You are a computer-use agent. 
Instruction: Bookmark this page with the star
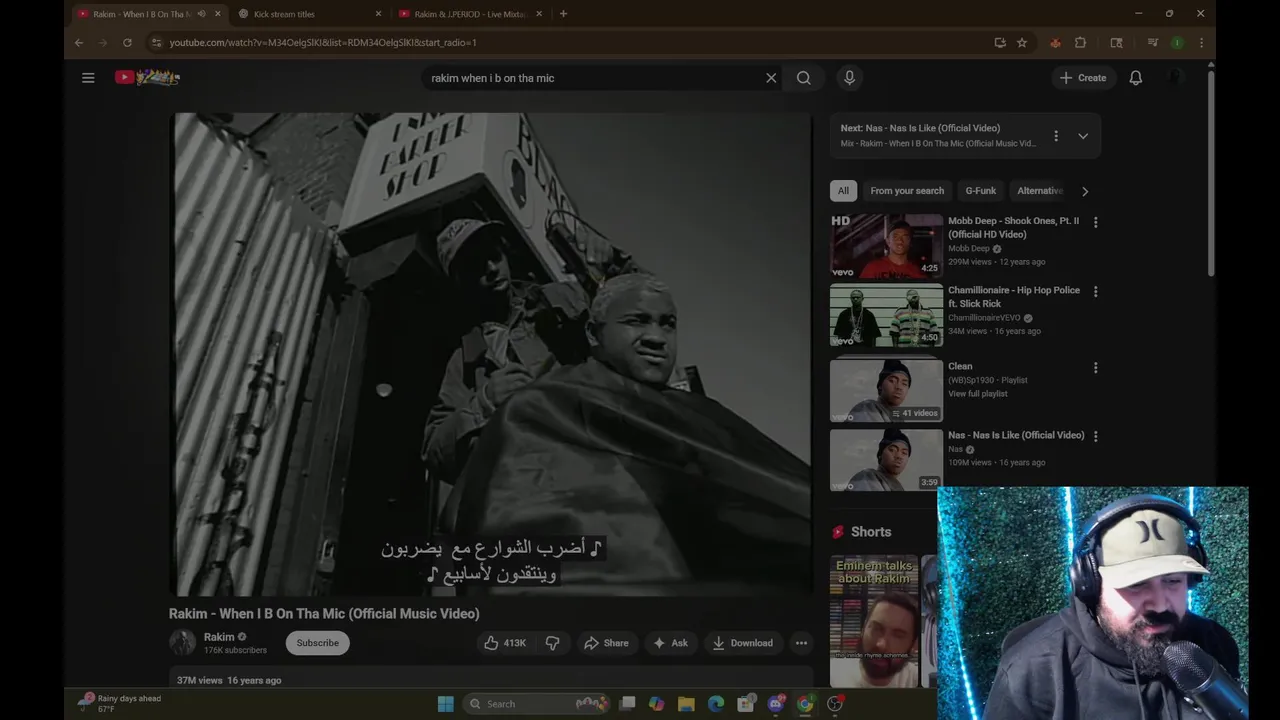1022,43
